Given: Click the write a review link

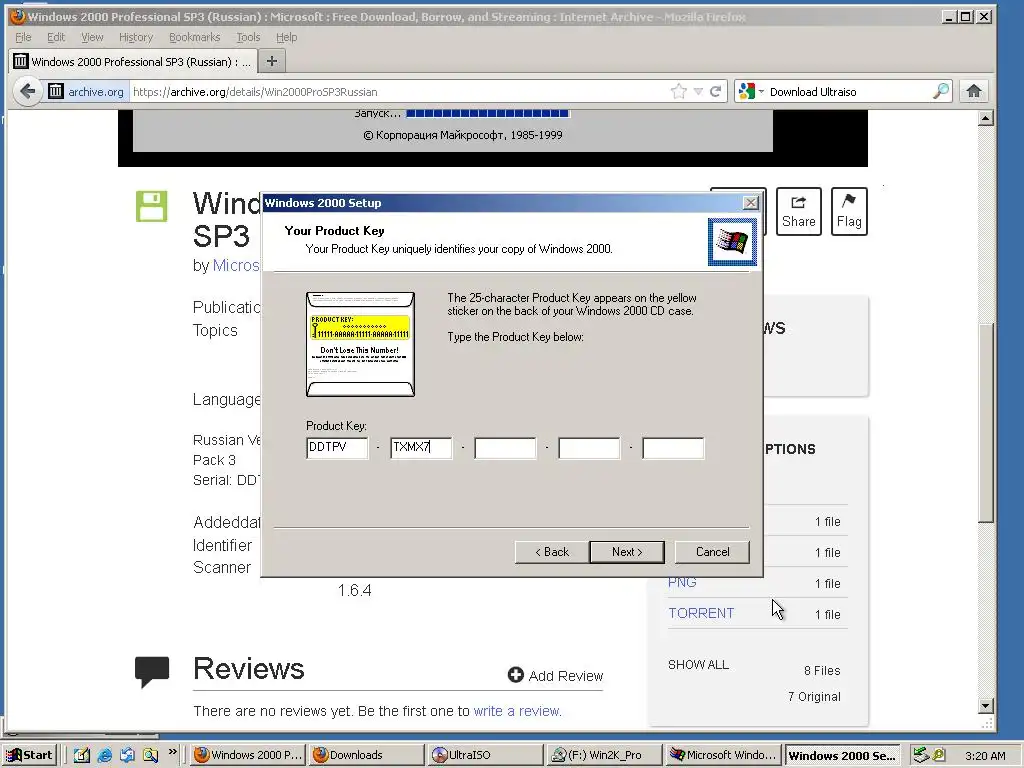Looking at the screenshot, I should pos(517,711).
